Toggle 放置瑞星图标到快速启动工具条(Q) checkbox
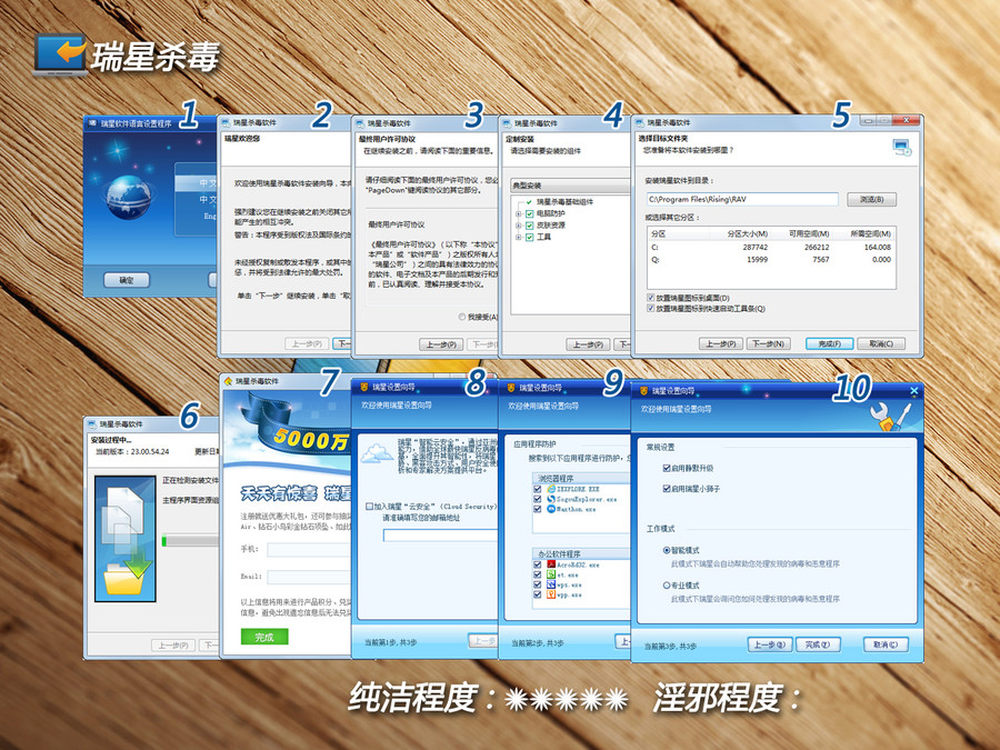This screenshot has width=1000, height=750. (651, 308)
